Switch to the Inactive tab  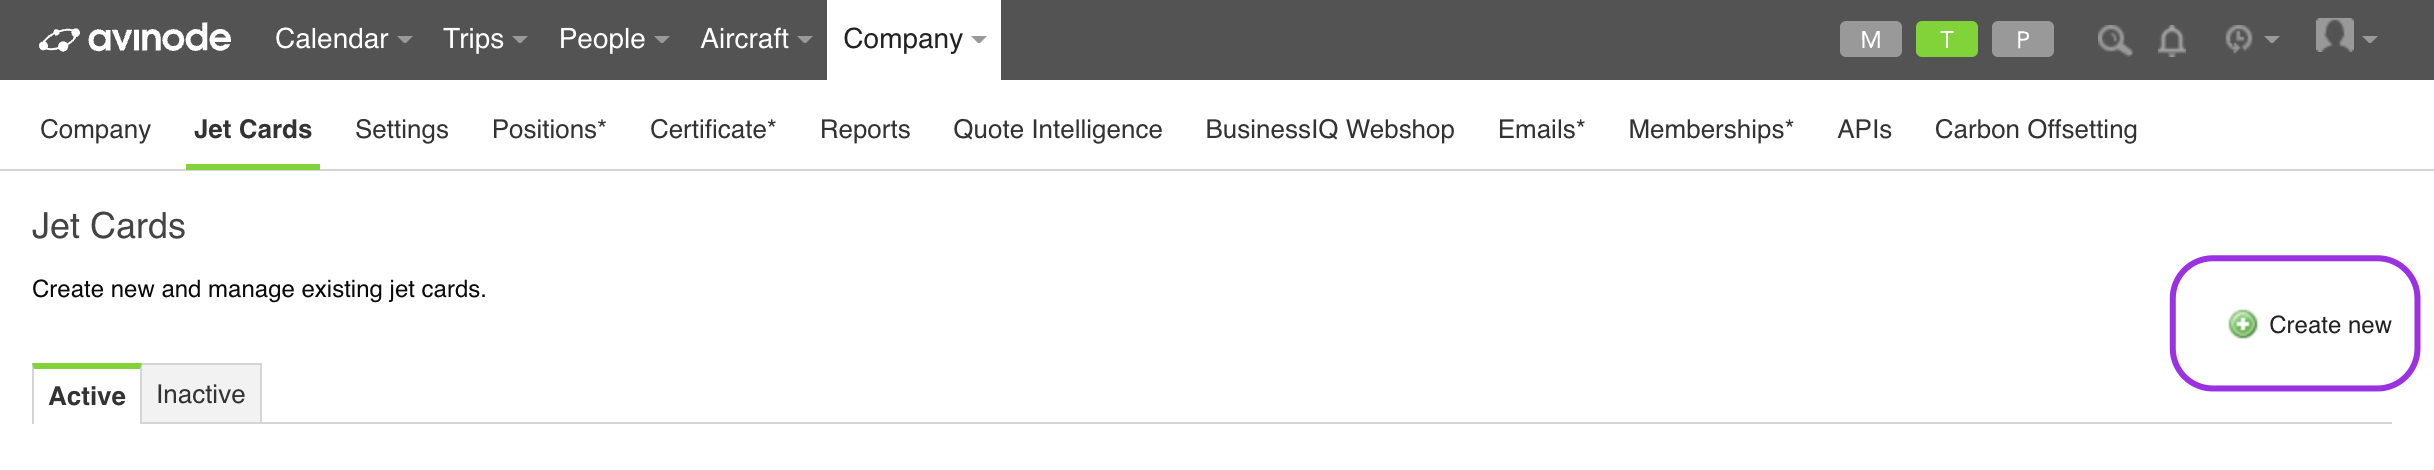point(201,394)
